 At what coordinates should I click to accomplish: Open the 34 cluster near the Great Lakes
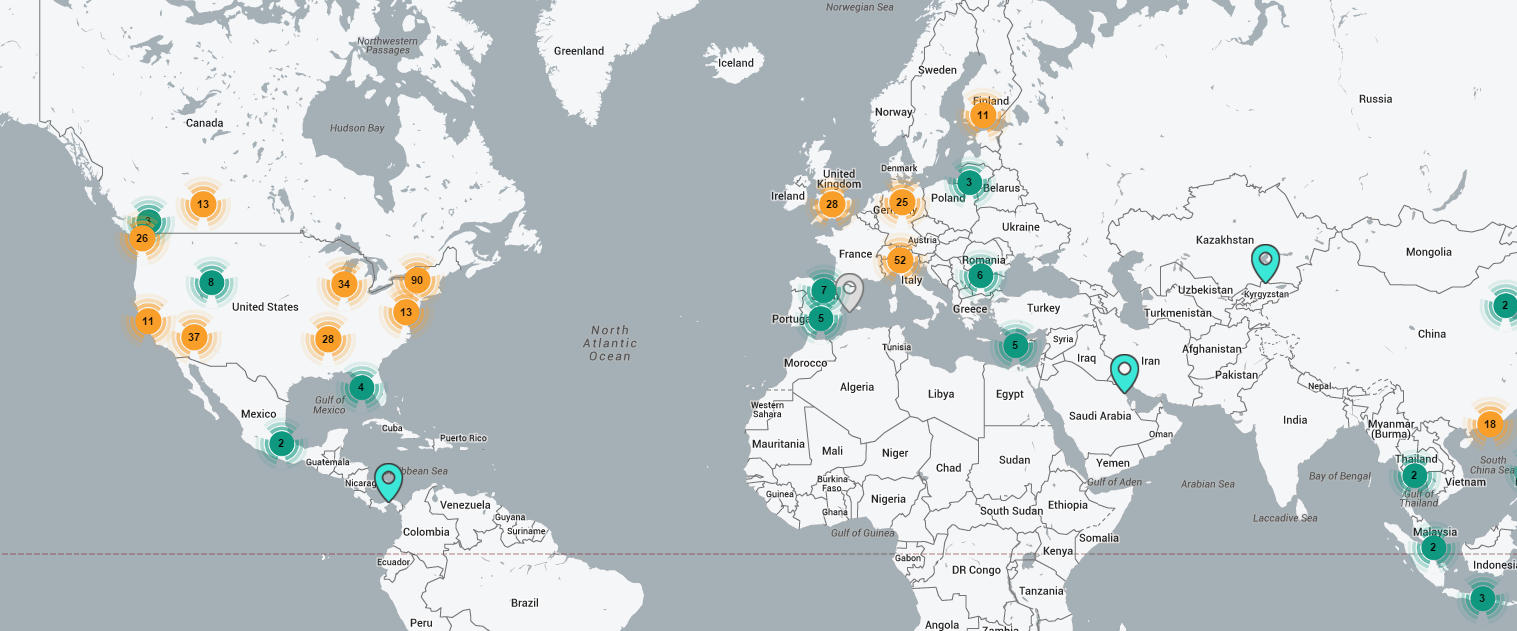pos(344,284)
